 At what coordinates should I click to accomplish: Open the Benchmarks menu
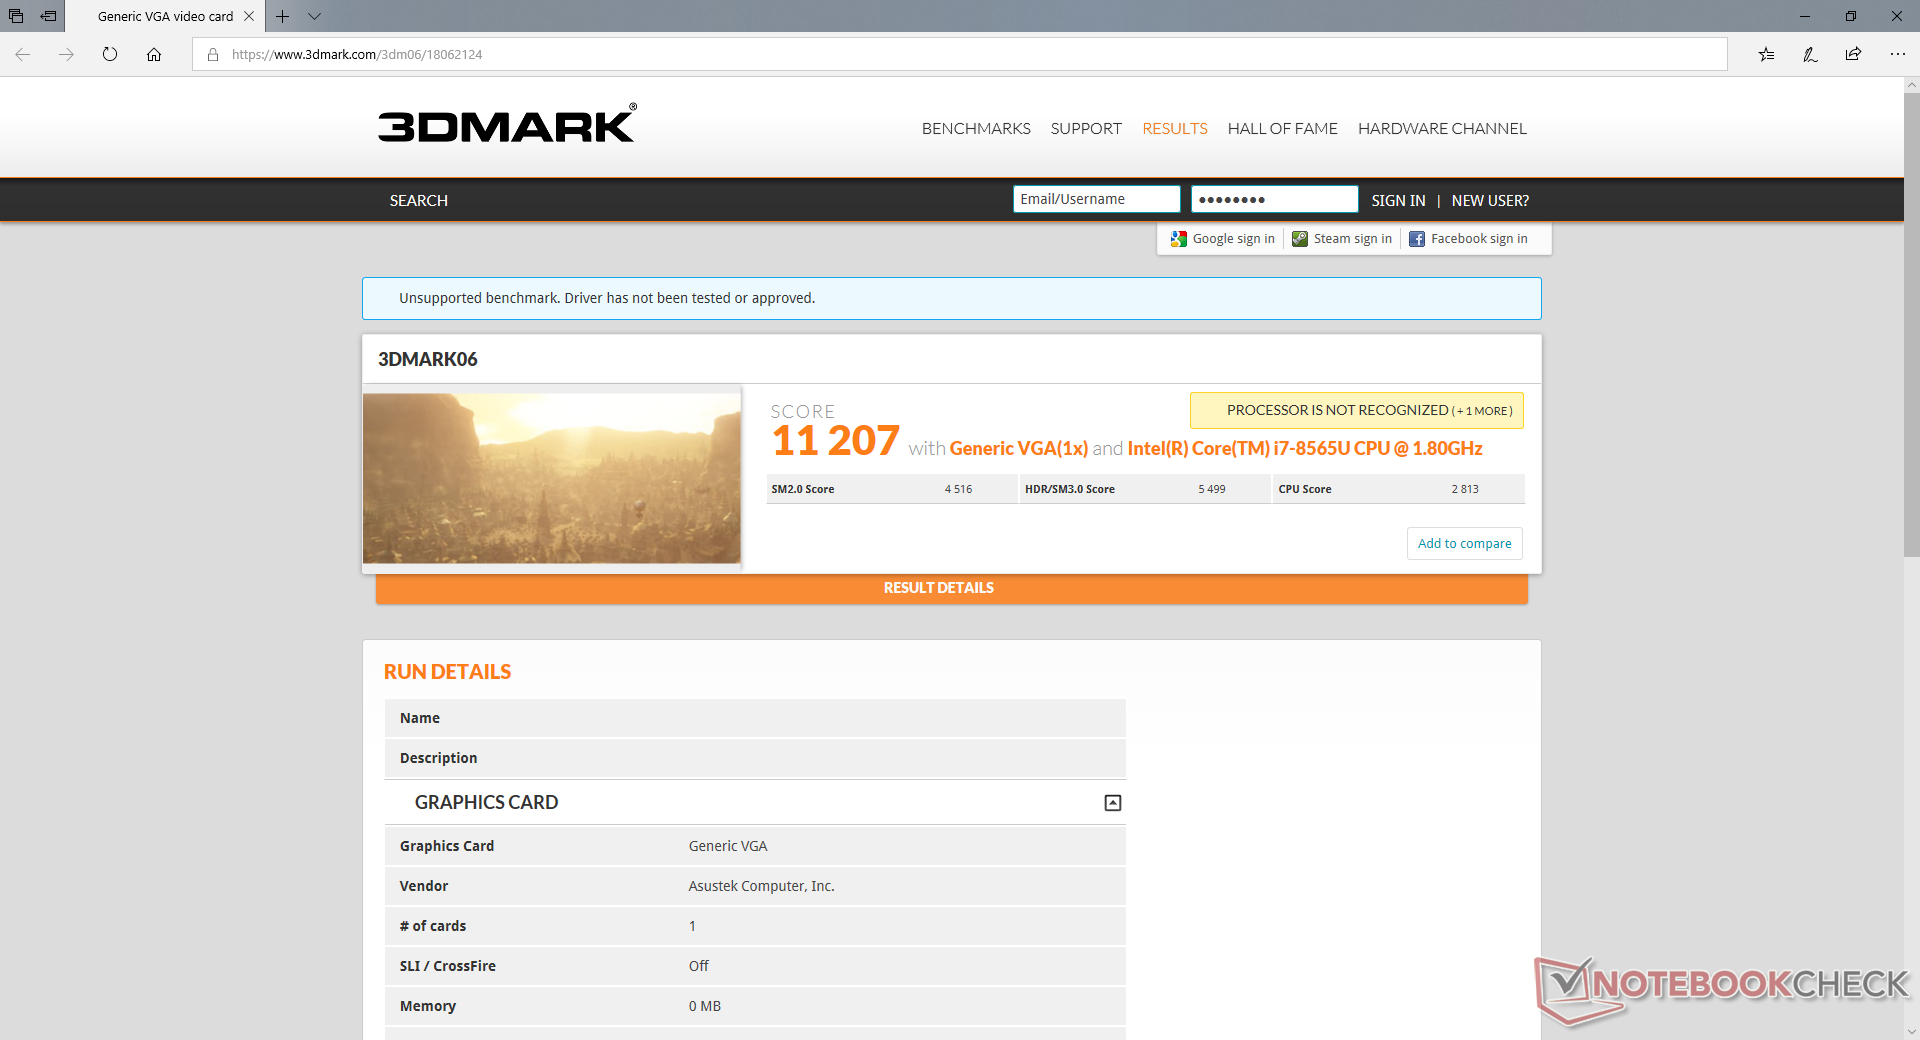pos(976,128)
